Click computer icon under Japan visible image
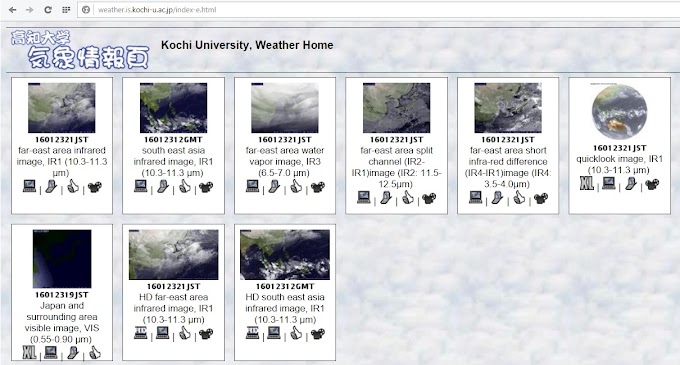The height and width of the screenshot is (365, 680). (51, 352)
